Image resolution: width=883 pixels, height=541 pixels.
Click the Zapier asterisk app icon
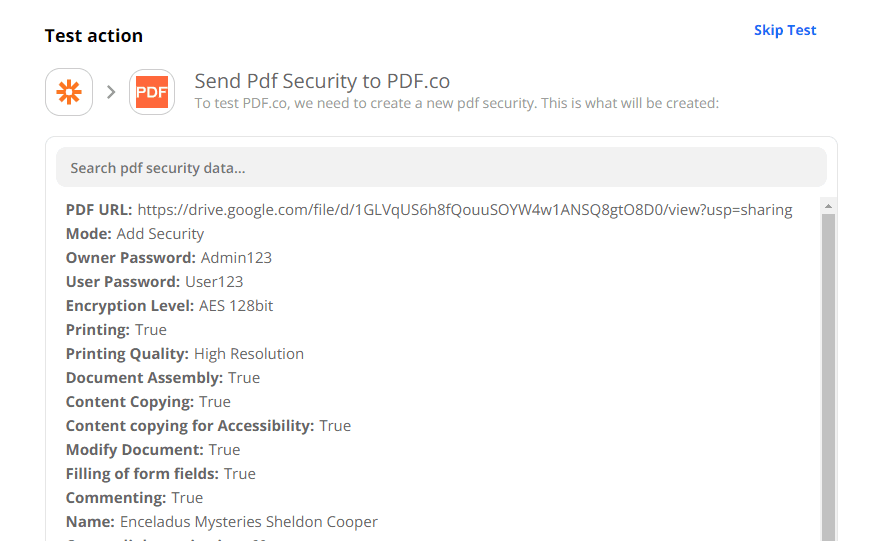[69, 92]
